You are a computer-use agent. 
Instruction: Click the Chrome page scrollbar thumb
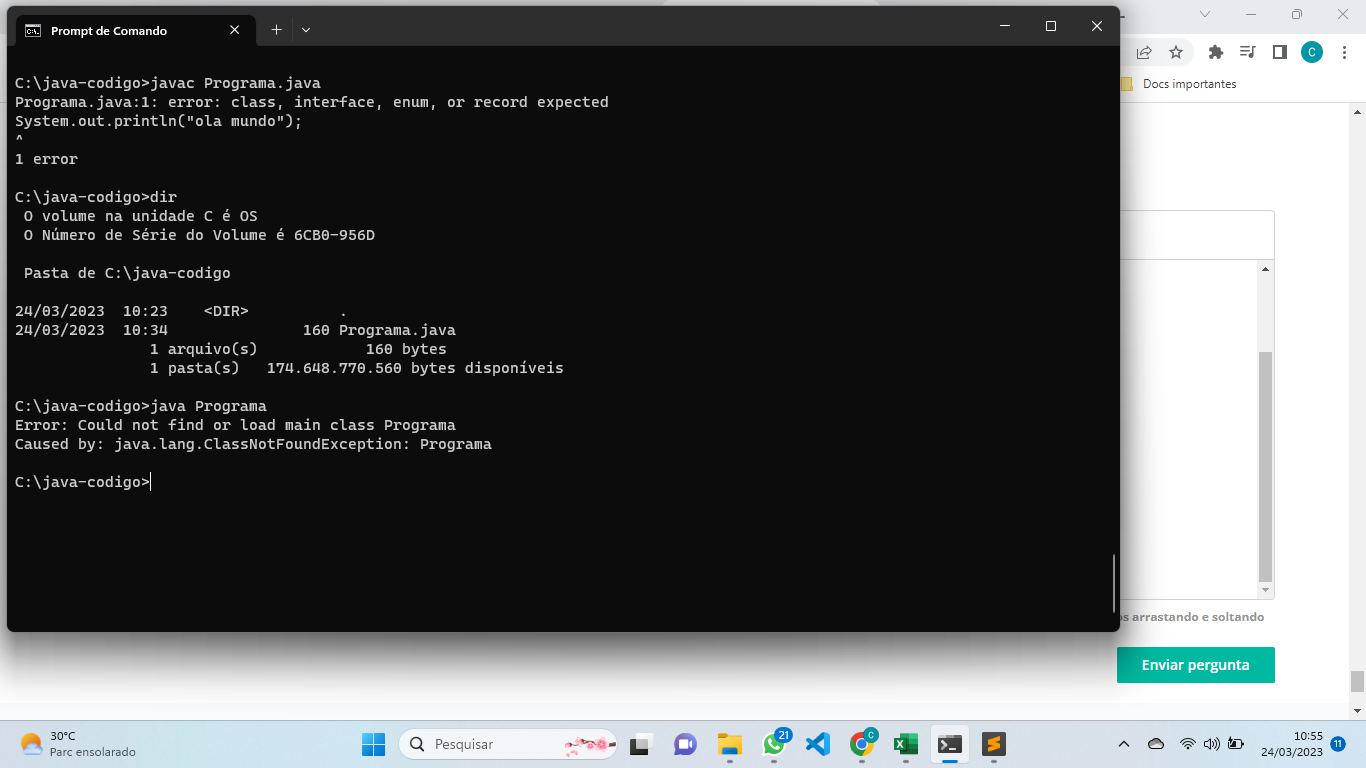point(1357,681)
